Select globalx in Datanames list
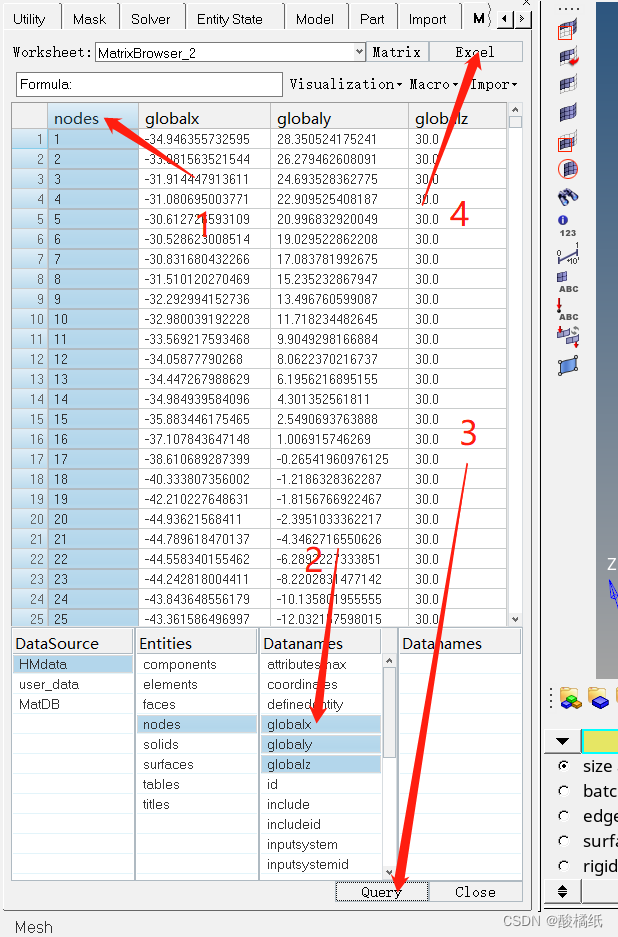Viewport: 618px width, 937px height. 320,724
